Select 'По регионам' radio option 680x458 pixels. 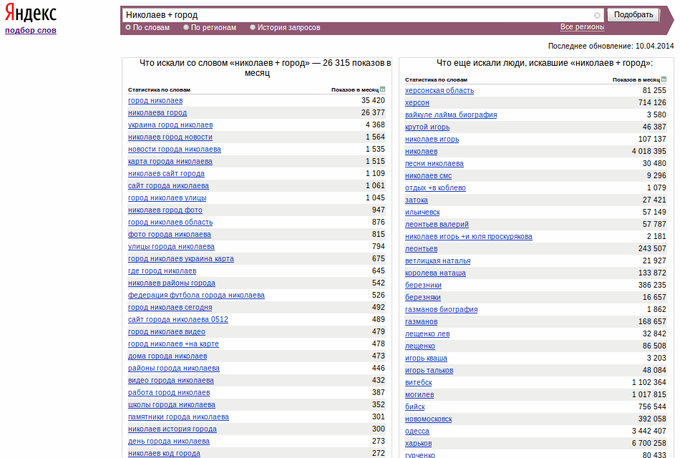(186, 27)
